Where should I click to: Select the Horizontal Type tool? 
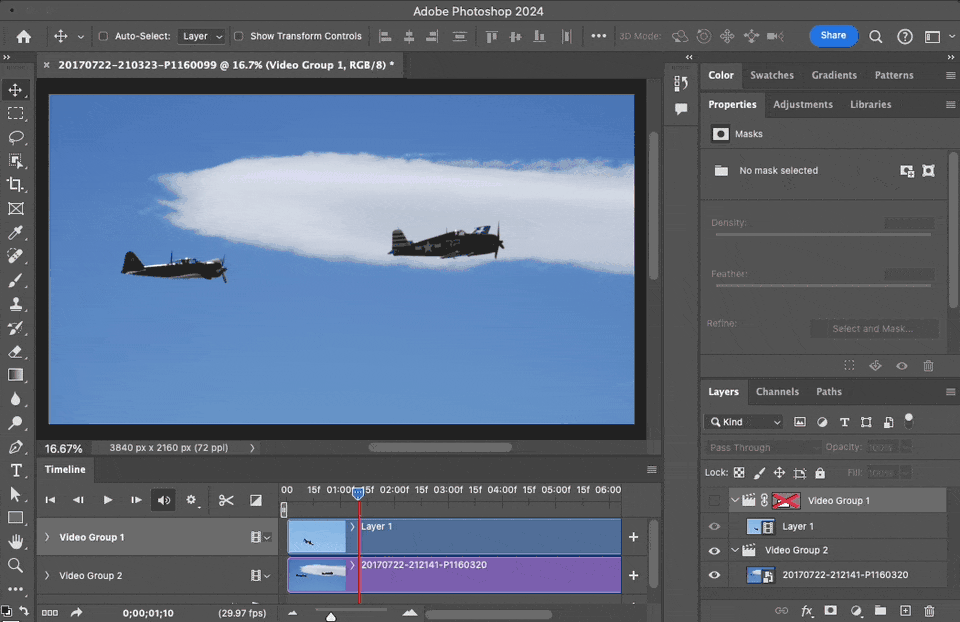click(x=16, y=470)
